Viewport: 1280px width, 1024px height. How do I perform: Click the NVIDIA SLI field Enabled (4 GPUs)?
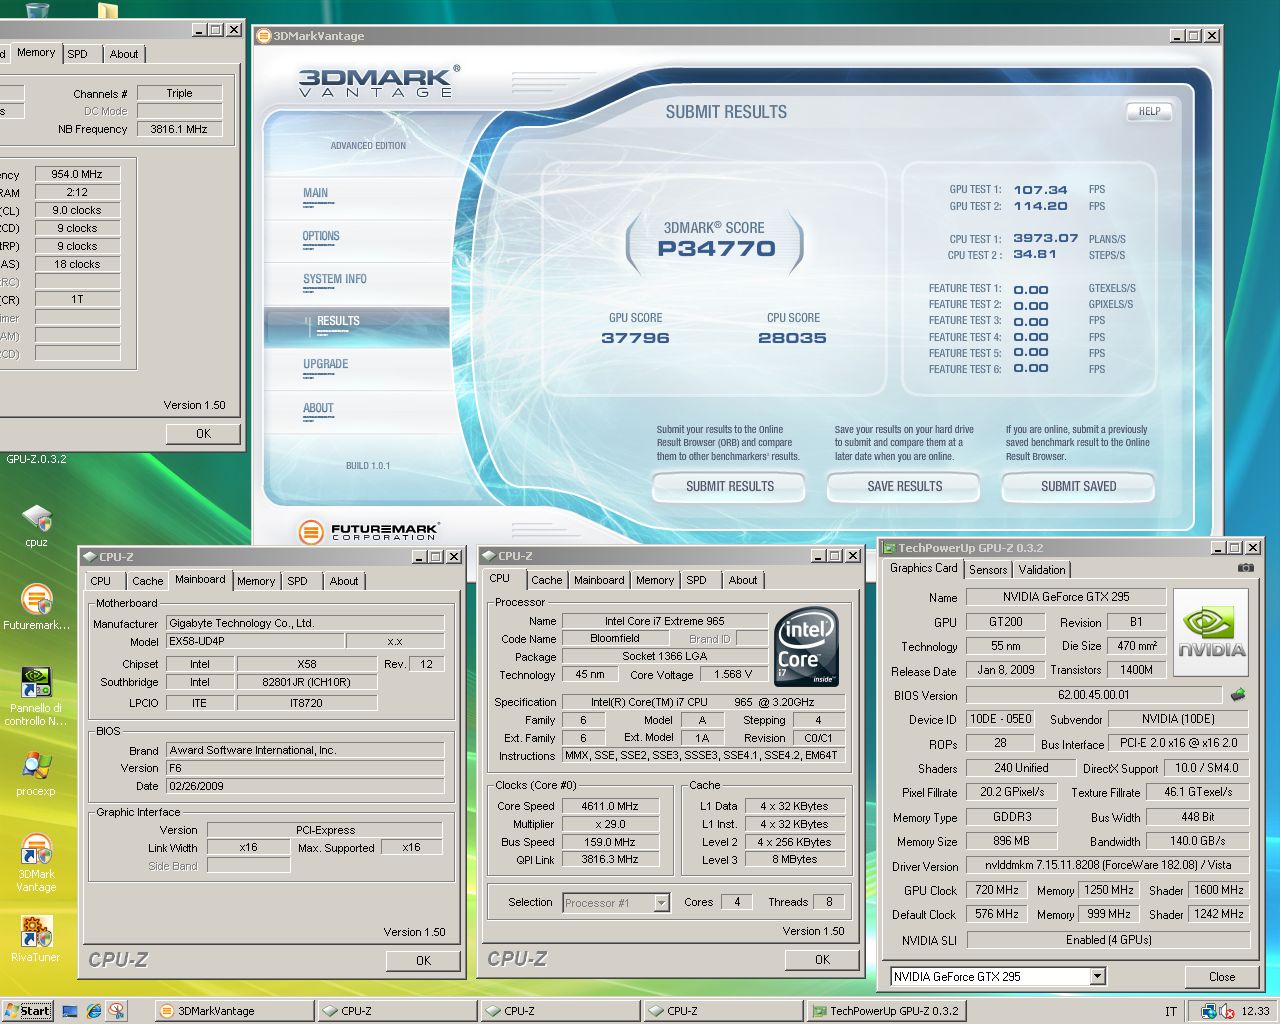coord(1108,940)
